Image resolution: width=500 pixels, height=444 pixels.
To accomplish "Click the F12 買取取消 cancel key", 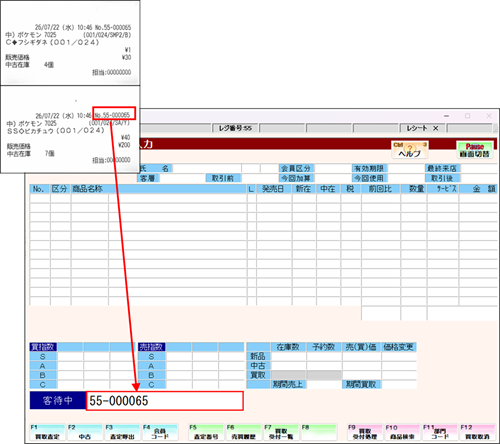I will [x=477, y=432].
